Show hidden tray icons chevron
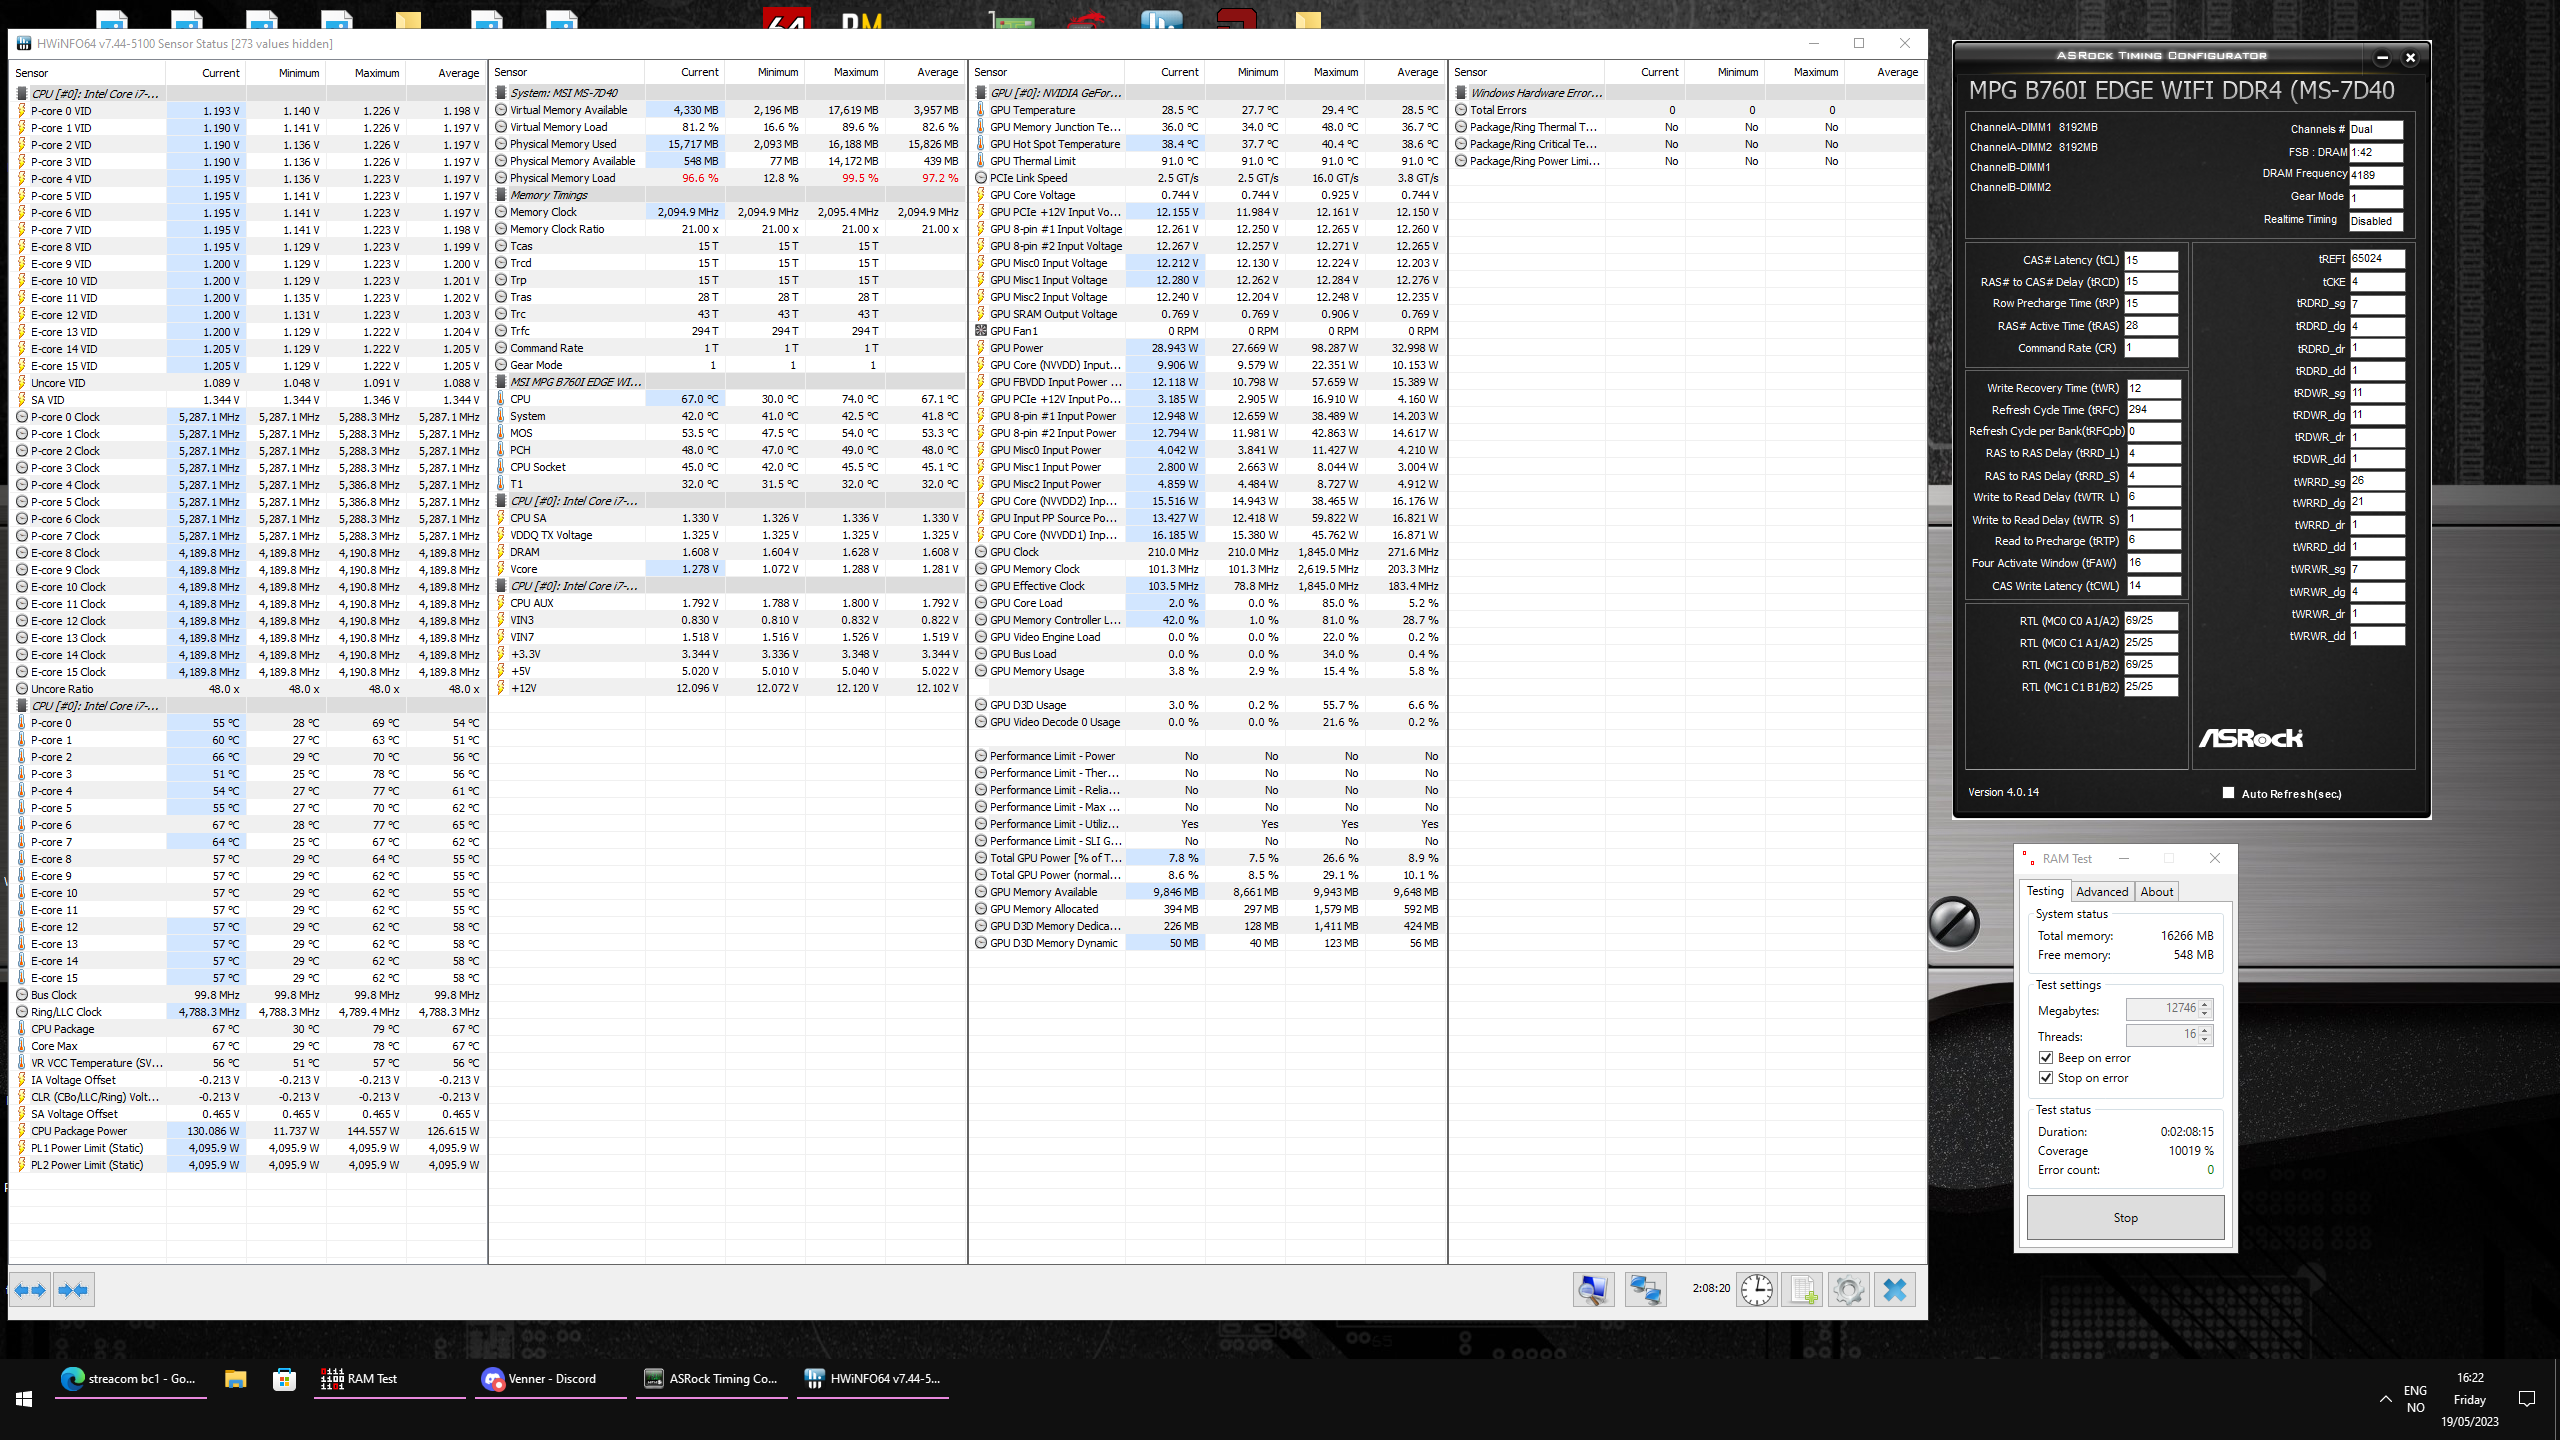 [x=2385, y=1399]
